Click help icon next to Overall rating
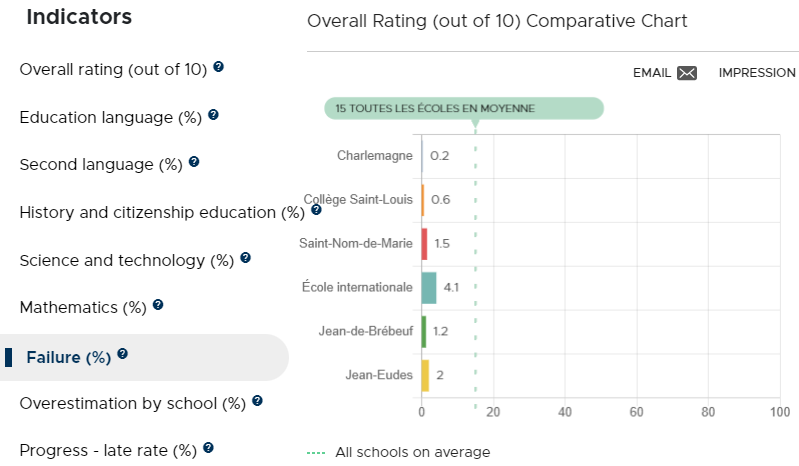The image size is (799, 466). (x=218, y=67)
